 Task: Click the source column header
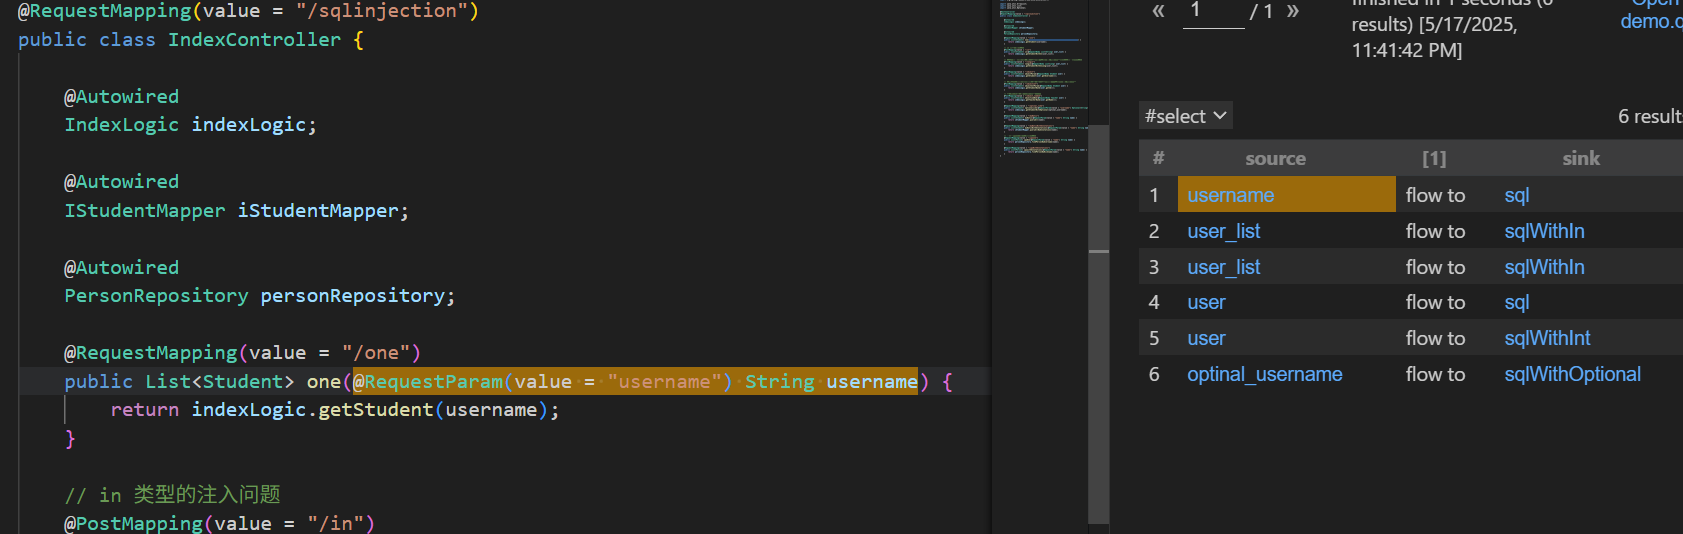coord(1275,158)
